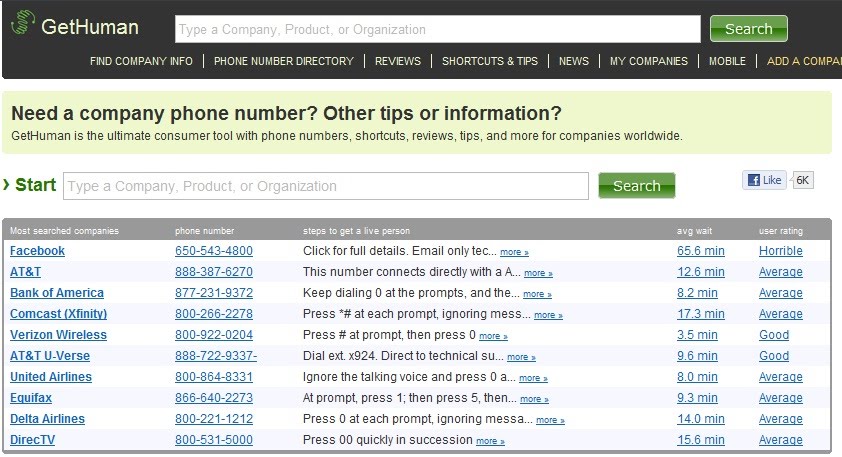Open the 8.0 min average wait link
The image size is (842, 457).
697,376
